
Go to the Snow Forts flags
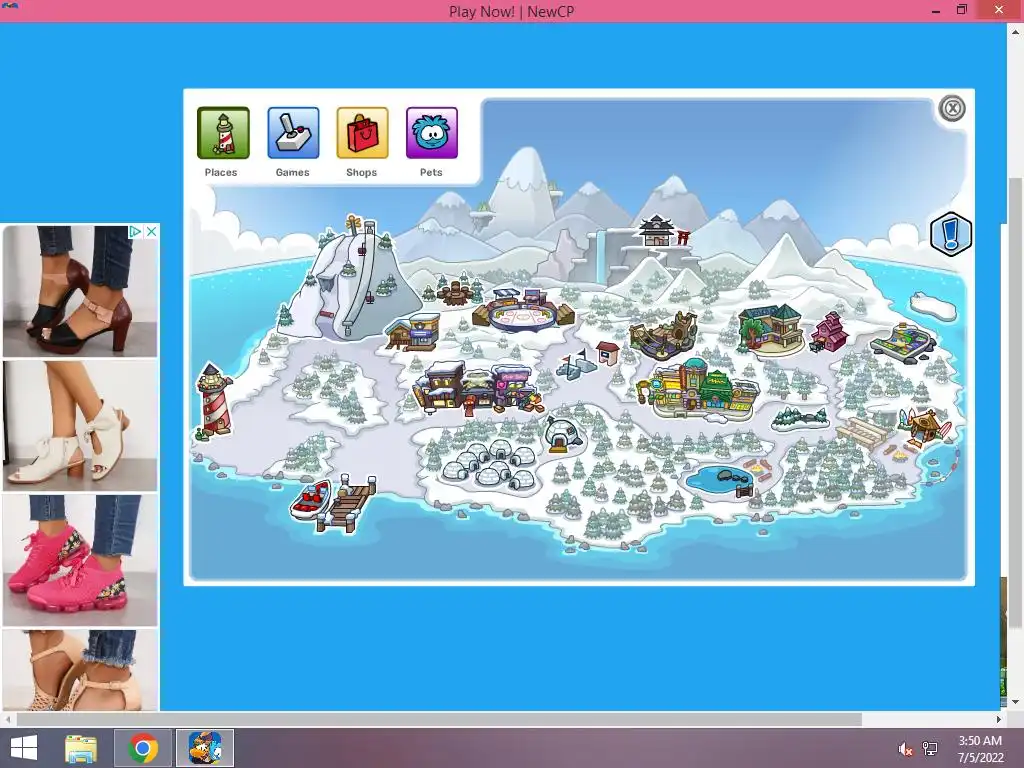575,363
